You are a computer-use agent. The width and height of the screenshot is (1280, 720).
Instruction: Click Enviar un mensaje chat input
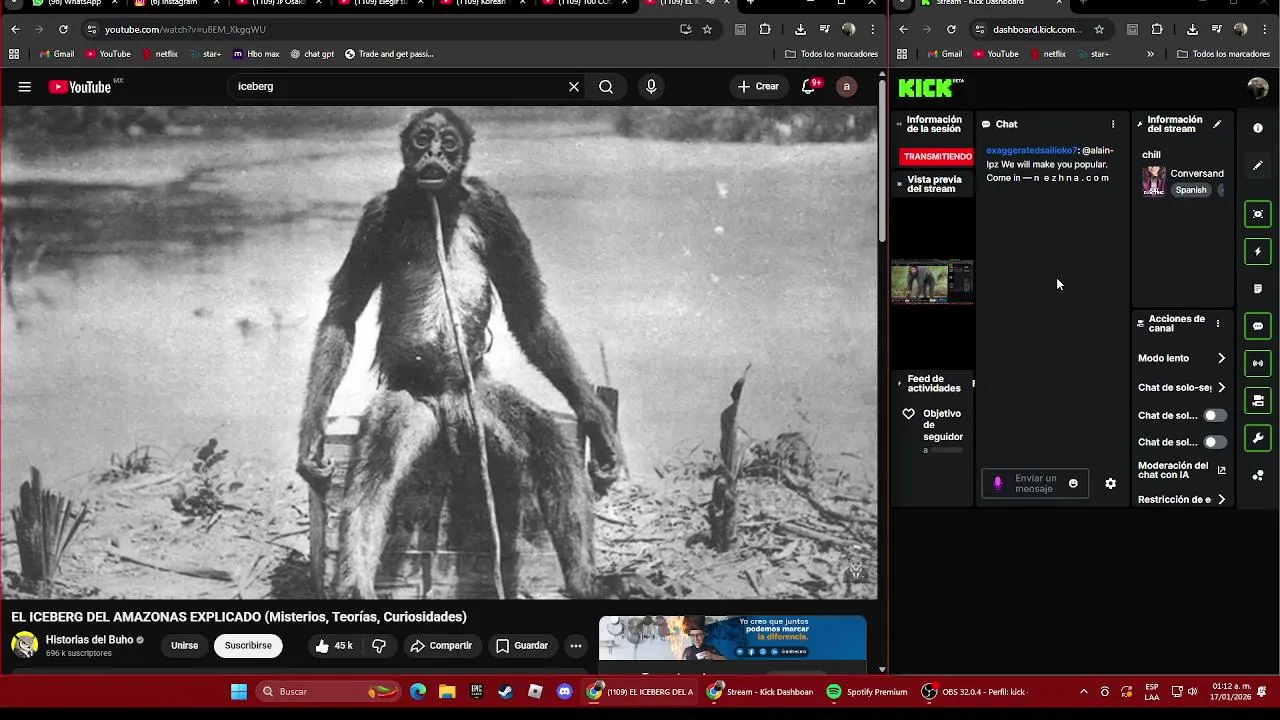1036,484
